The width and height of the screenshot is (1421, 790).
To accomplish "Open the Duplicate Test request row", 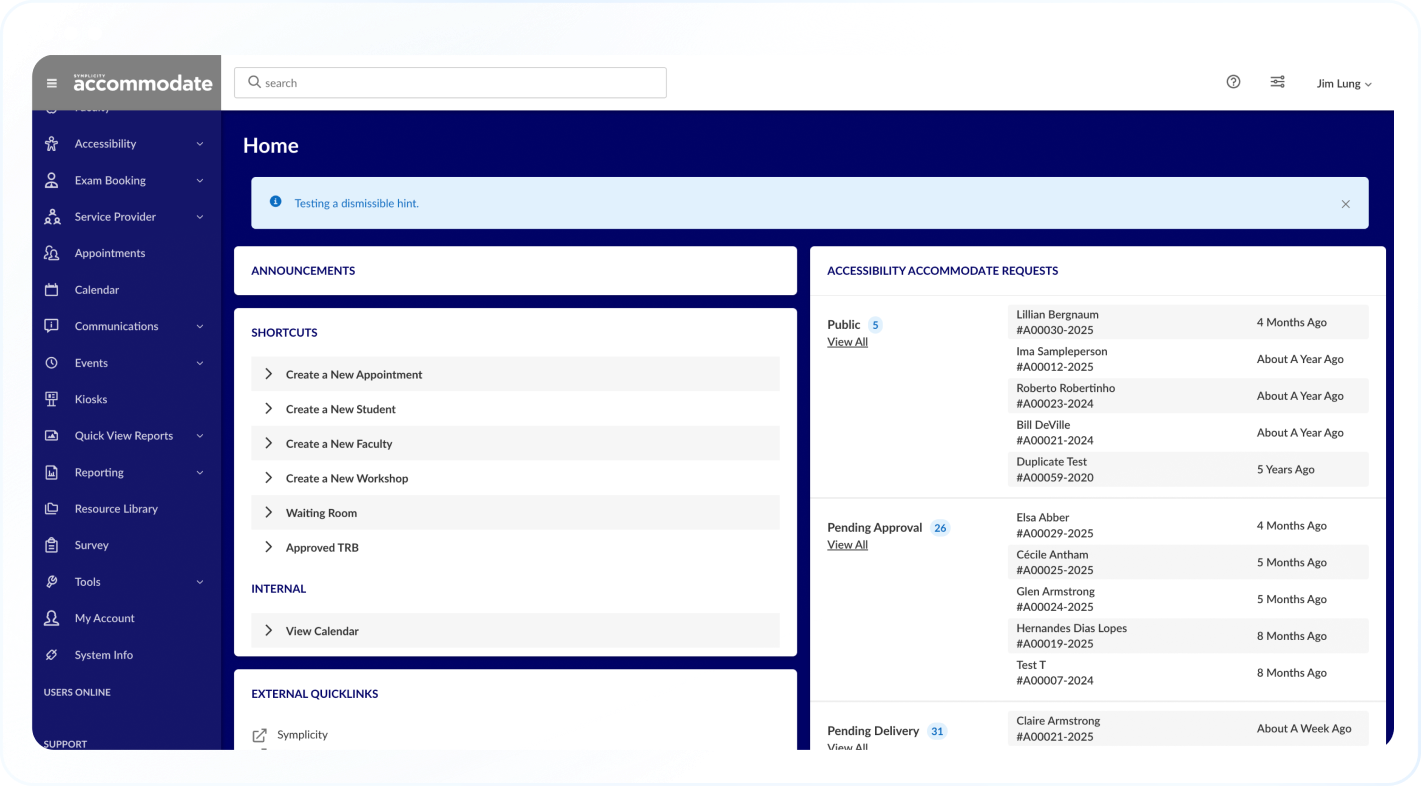I will coord(1188,470).
